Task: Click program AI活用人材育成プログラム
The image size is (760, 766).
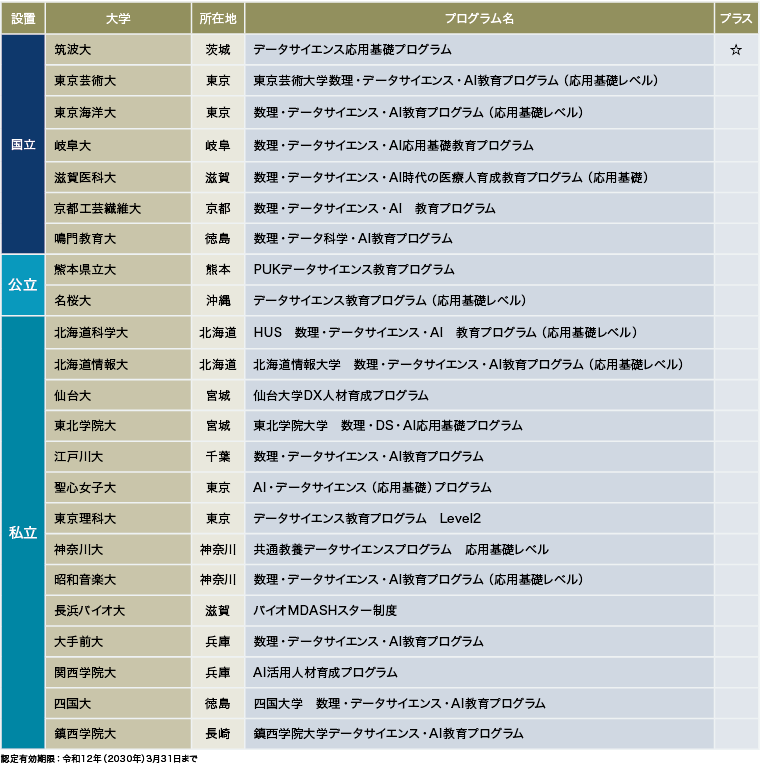Action: pyautogui.click(x=325, y=673)
